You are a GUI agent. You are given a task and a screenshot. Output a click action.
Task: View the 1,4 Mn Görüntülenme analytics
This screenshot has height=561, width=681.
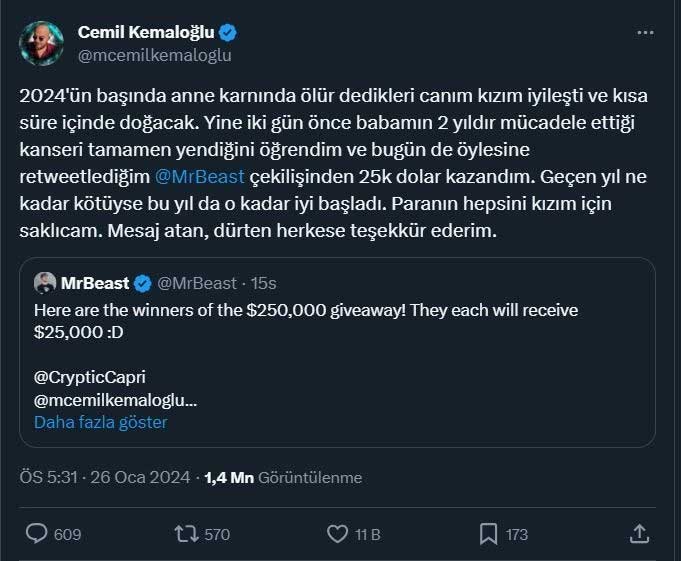(283, 478)
